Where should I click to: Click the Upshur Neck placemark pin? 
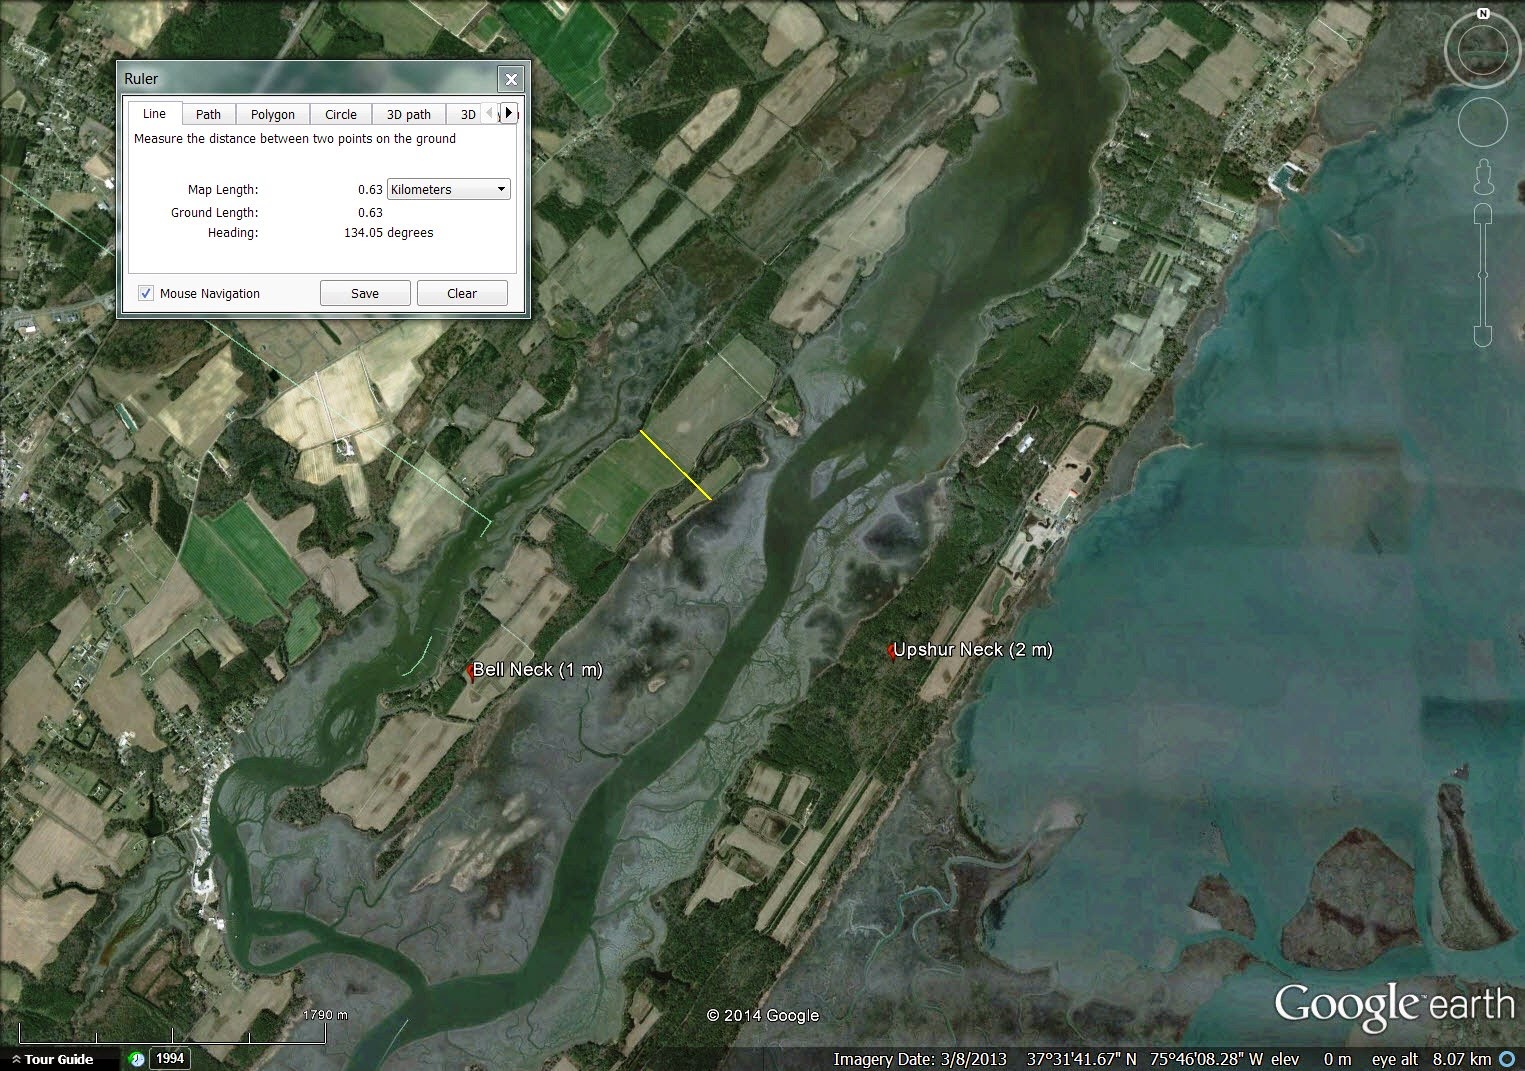pos(891,652)
